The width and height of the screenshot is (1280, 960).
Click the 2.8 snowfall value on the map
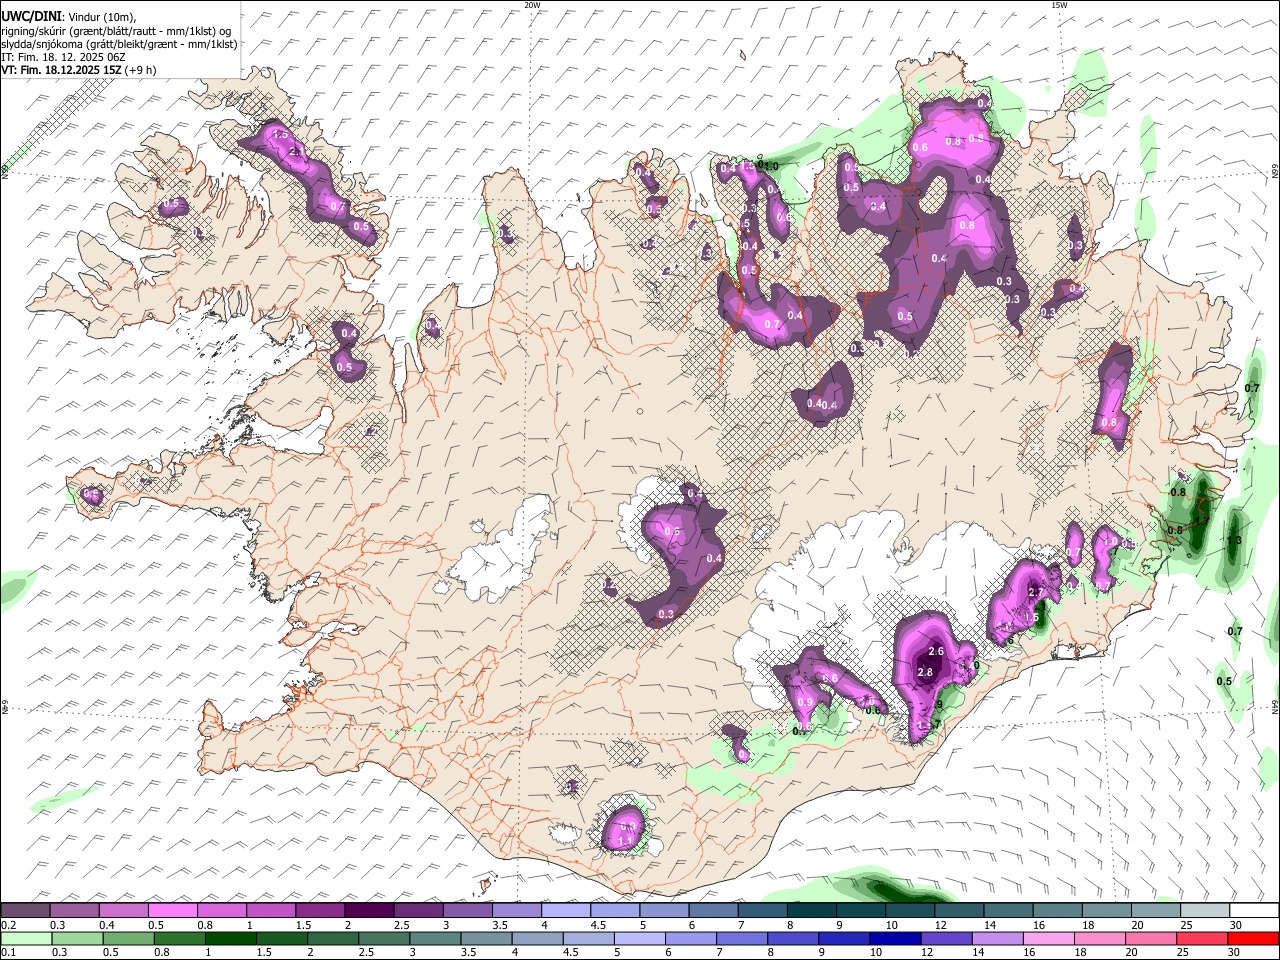(x=925, y=673)
